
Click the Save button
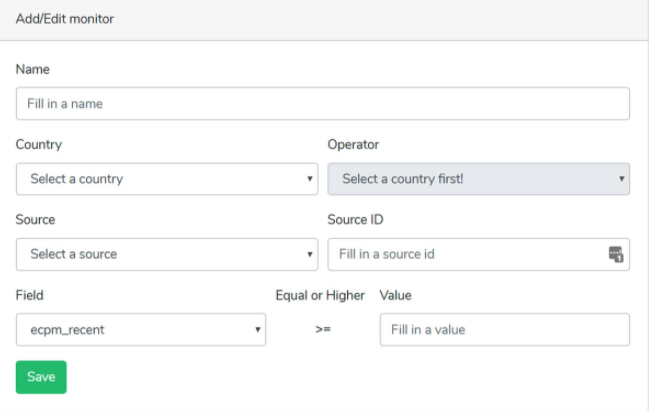41,377
